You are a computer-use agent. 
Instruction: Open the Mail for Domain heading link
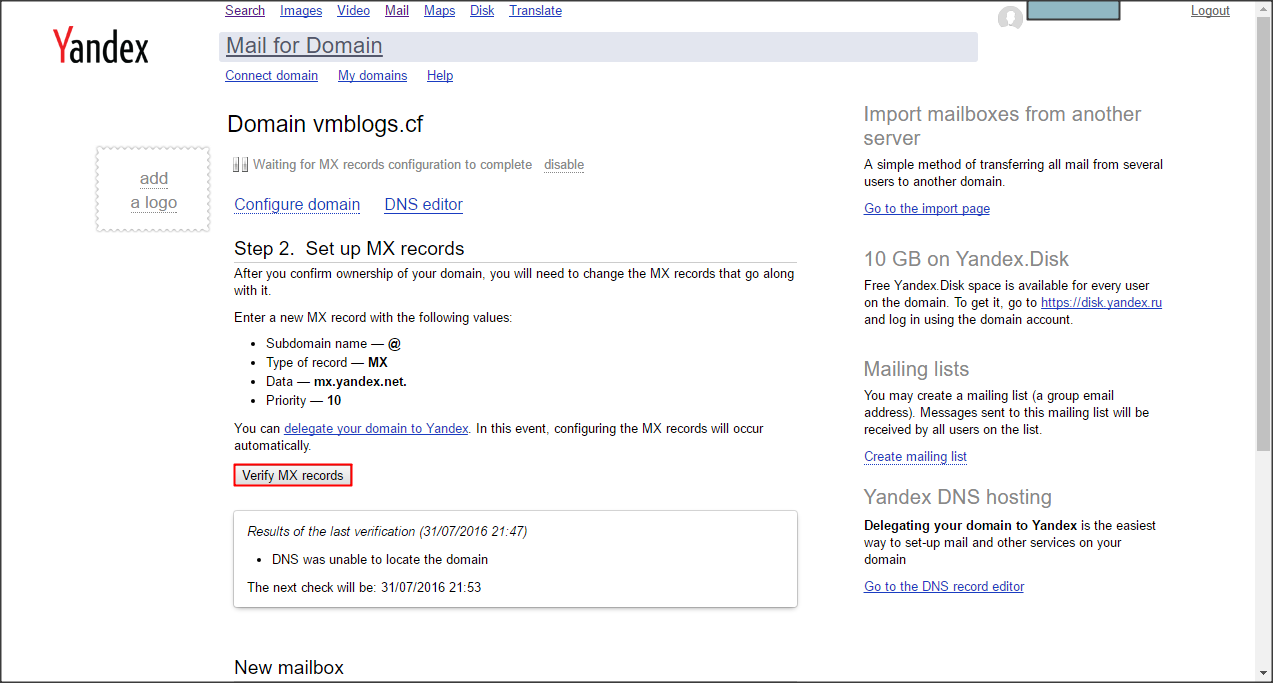pos(304,46)
